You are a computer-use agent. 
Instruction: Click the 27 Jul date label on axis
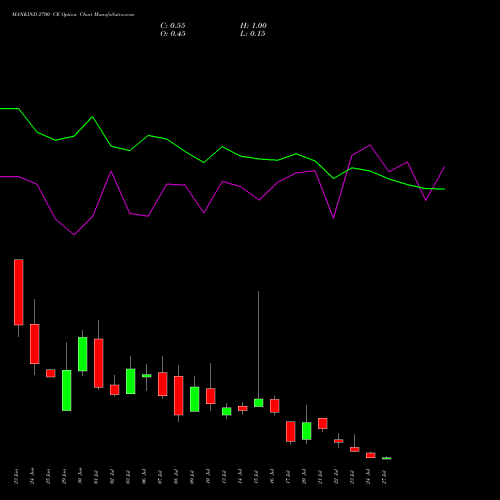384,477
